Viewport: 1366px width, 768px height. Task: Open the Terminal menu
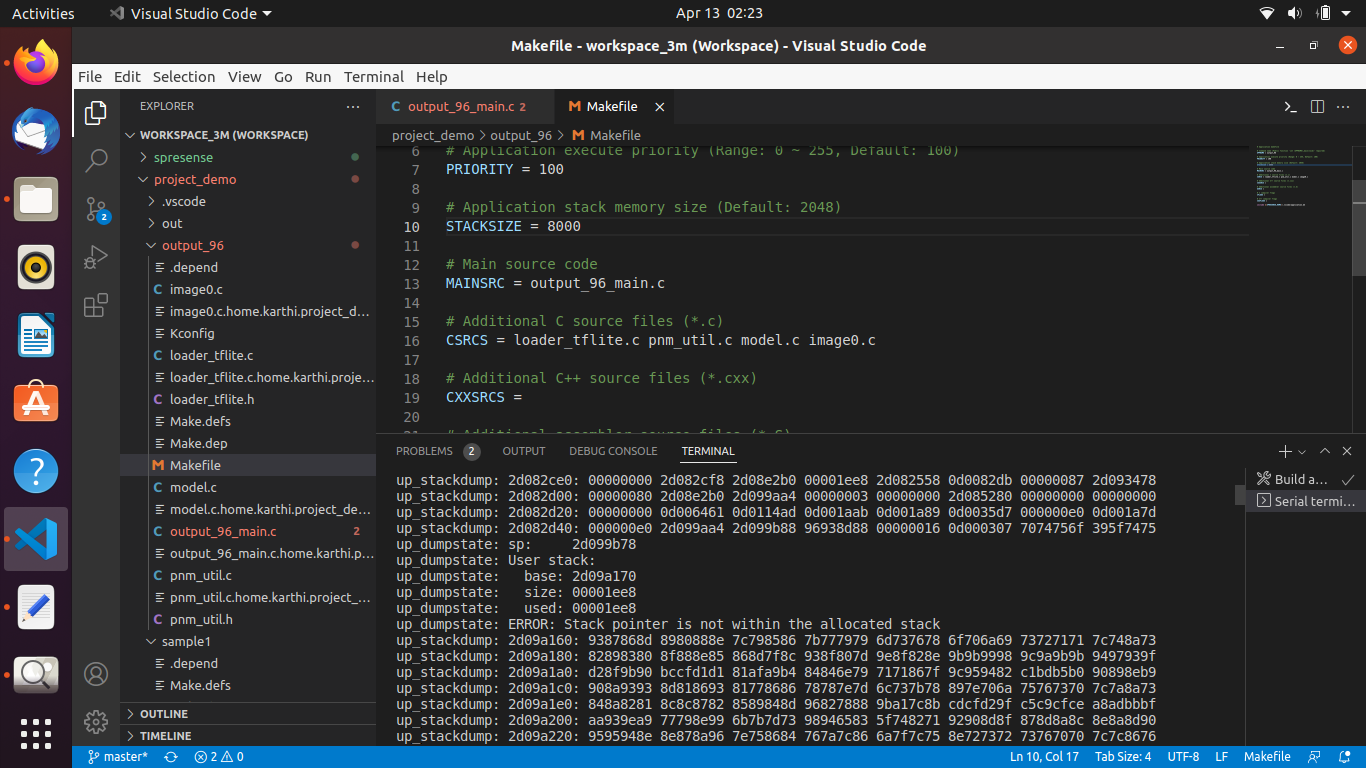pos(374,77)
